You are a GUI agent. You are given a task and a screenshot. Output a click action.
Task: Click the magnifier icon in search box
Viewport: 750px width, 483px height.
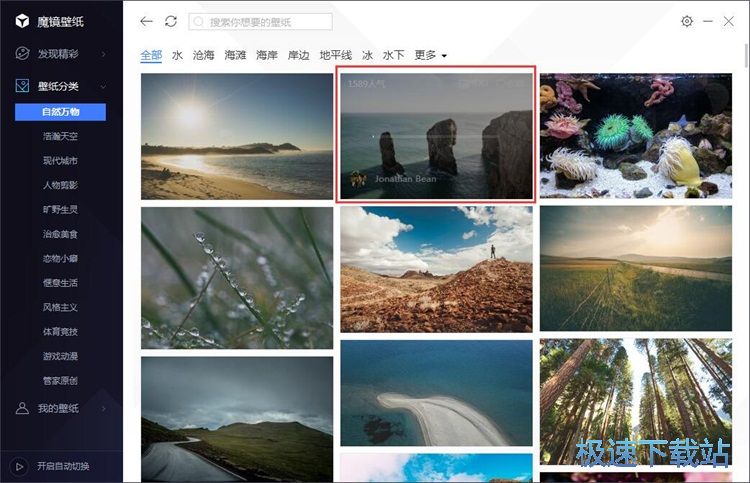tap(199, 22)
